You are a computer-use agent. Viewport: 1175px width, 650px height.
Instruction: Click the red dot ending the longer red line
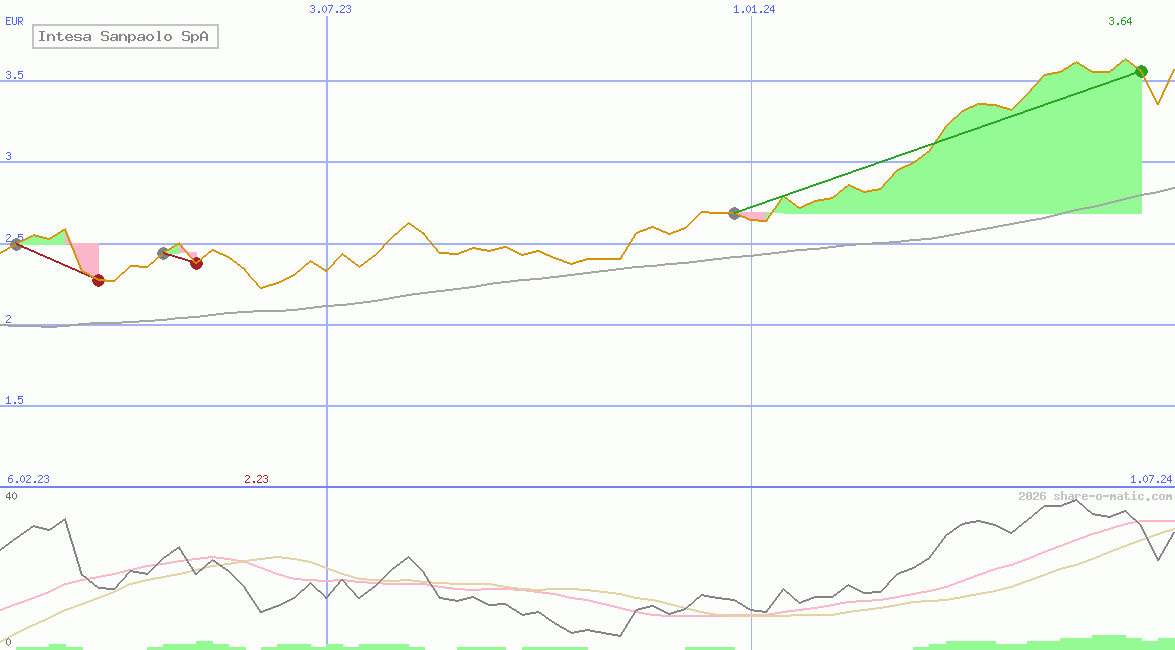coord(98,280)
